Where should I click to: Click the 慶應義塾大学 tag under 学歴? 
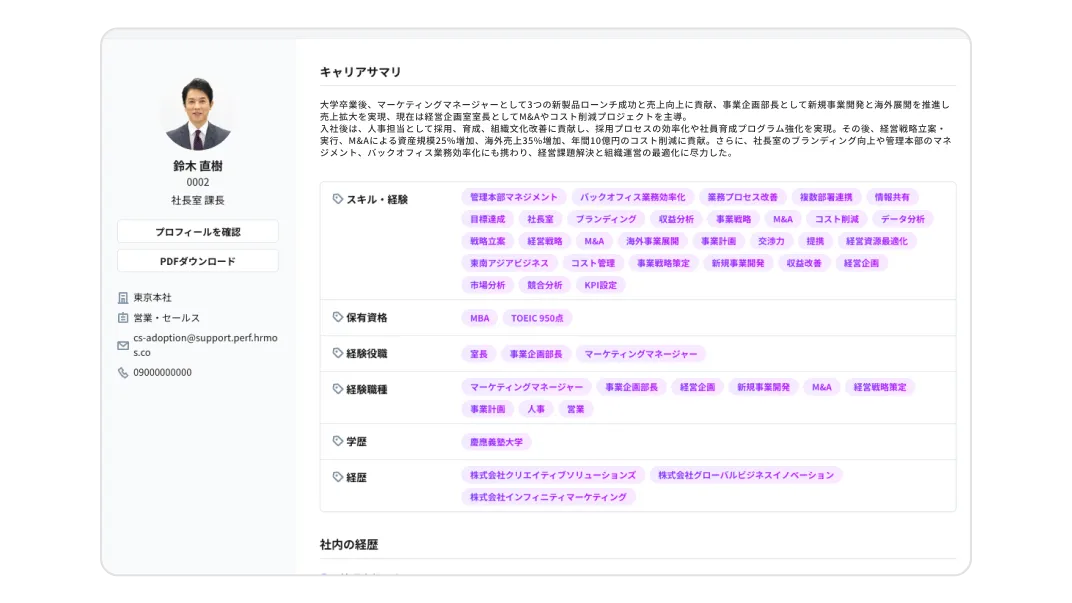(498, 441)
